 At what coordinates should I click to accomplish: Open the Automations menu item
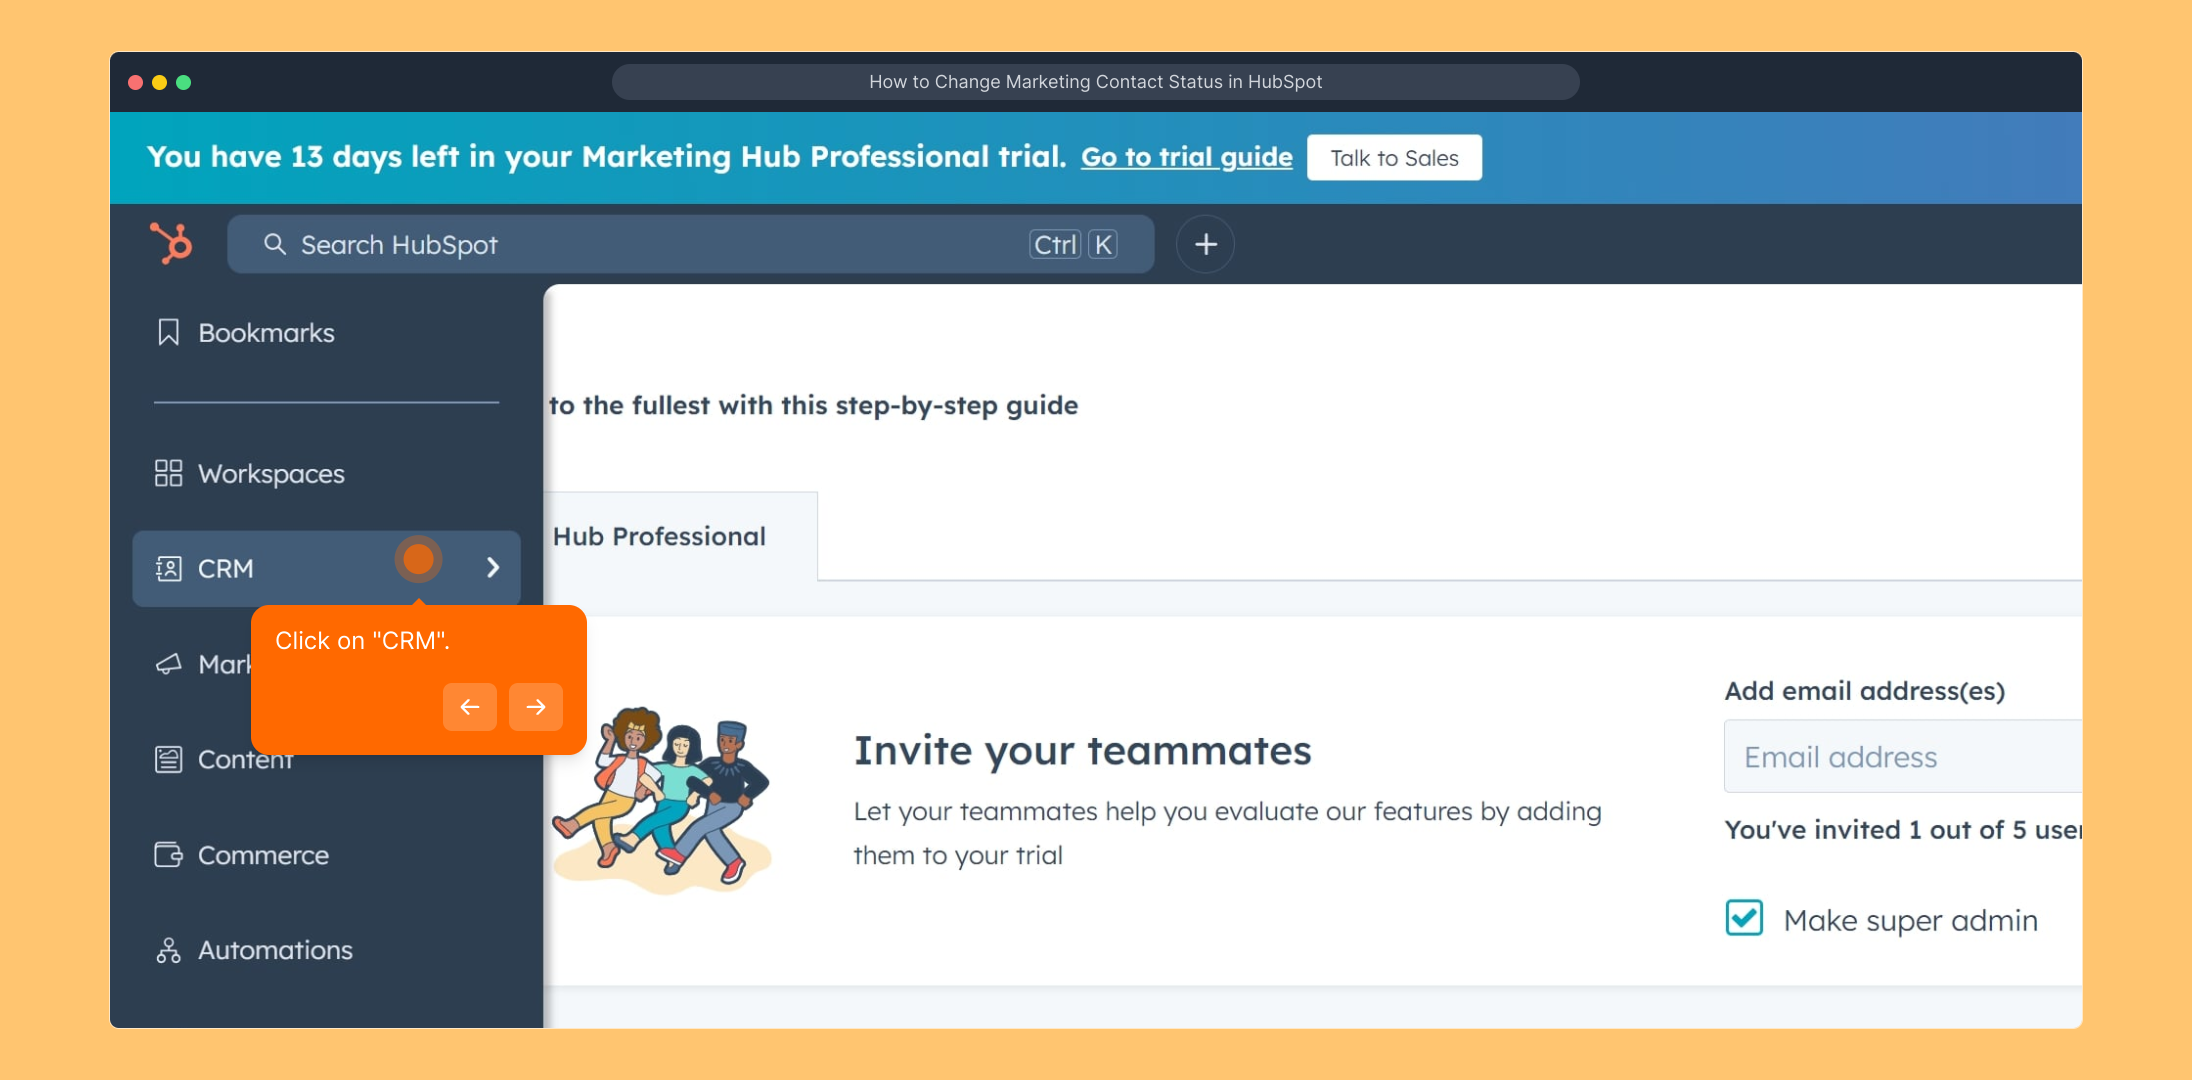(275, 950)
